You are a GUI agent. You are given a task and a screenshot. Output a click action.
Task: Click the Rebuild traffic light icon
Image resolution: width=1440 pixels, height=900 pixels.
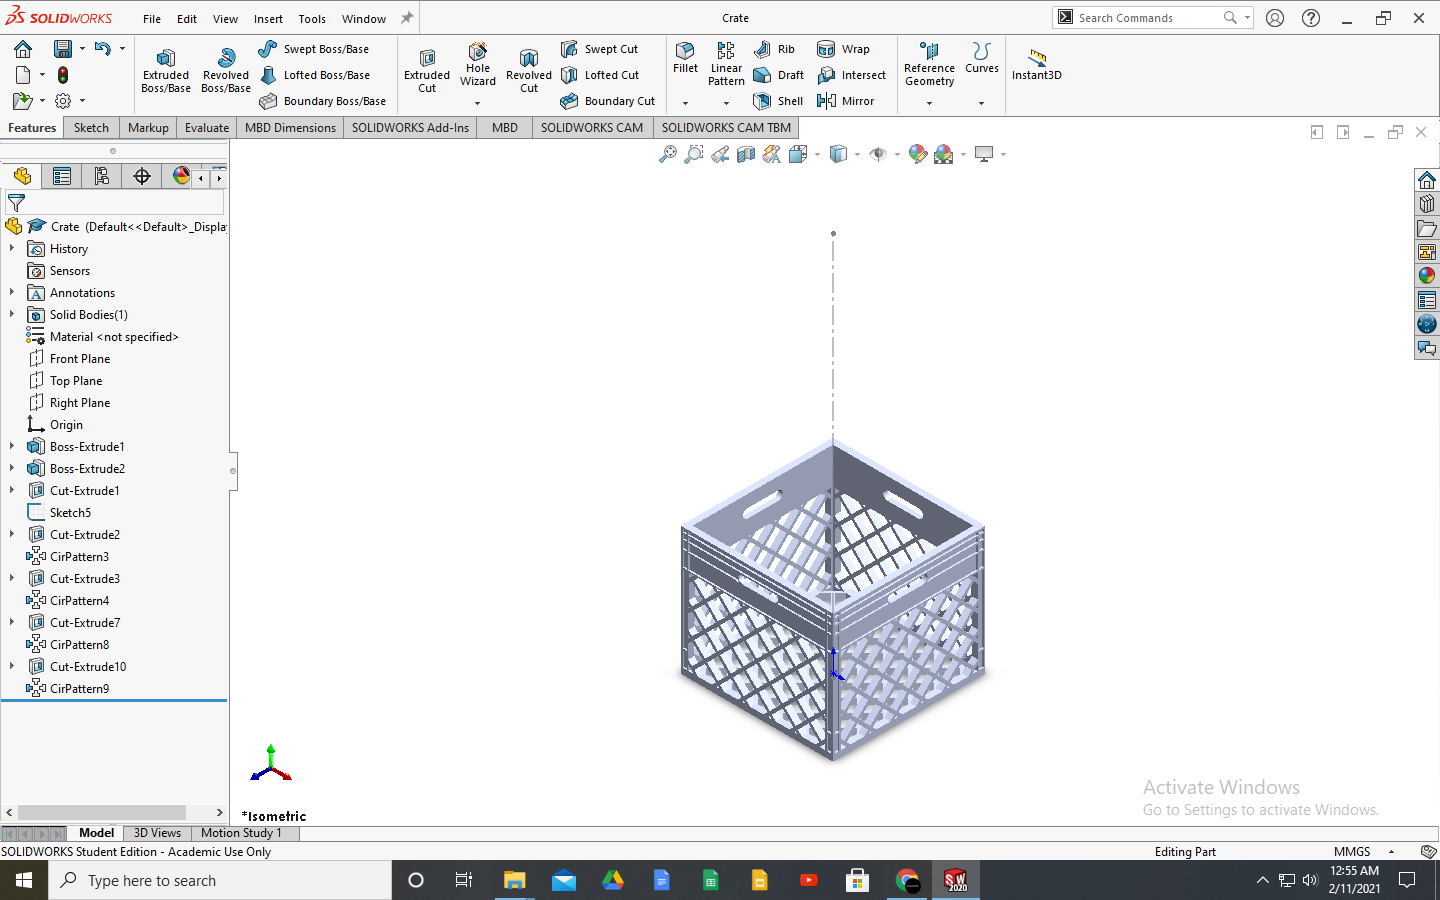(63, 75)
